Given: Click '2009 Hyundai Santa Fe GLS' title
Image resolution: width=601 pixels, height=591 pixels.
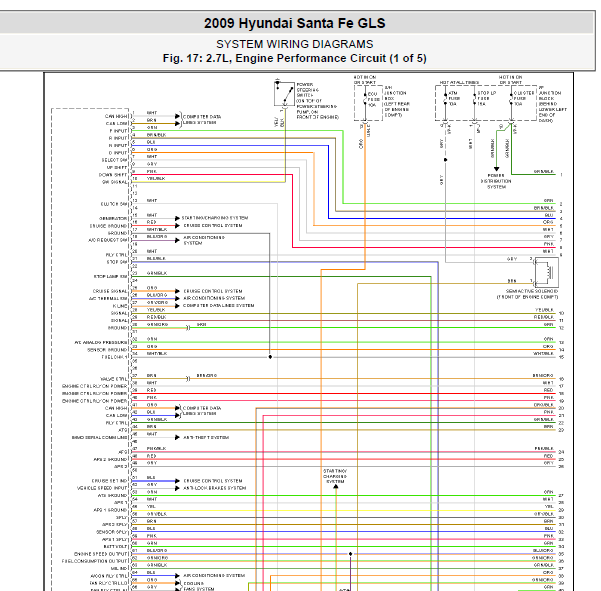Looking at the screenshot, I should [294, 23].
